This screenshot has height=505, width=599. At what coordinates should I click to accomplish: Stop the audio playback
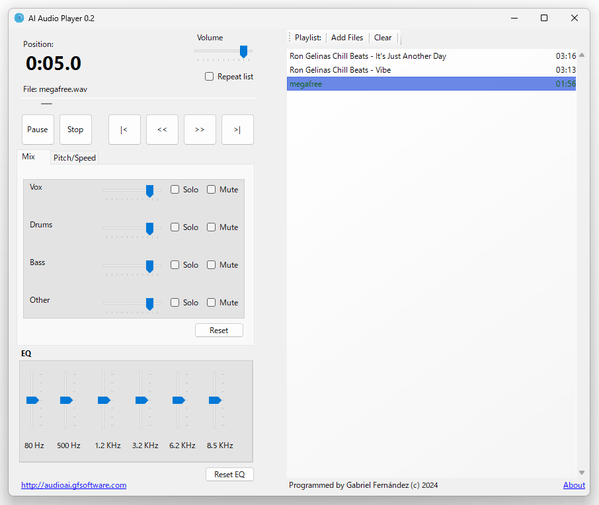pyautogui.click(x=75, y=129)
